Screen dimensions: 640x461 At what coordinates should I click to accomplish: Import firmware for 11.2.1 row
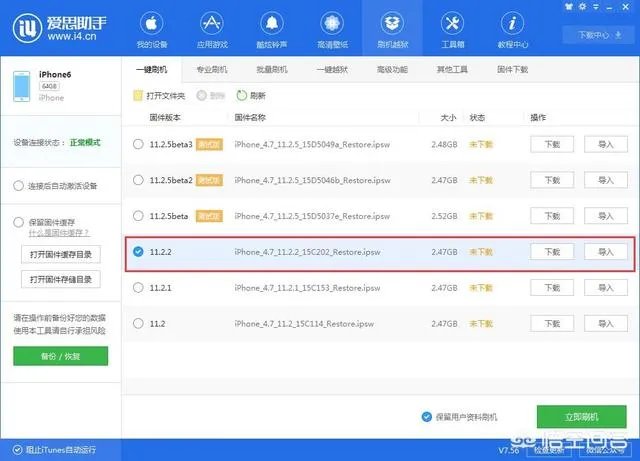(606, 287)
